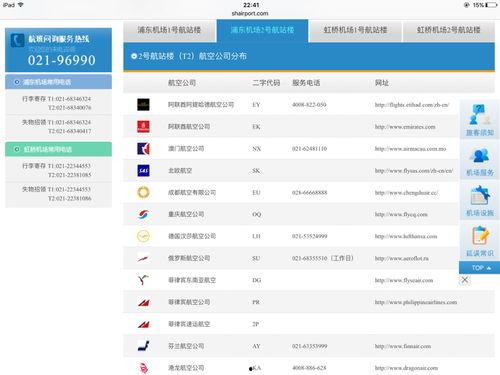Expand the 浦东机场常用电话 section header
The width and height of the screenshot is (500, 375).
point(58,82)
